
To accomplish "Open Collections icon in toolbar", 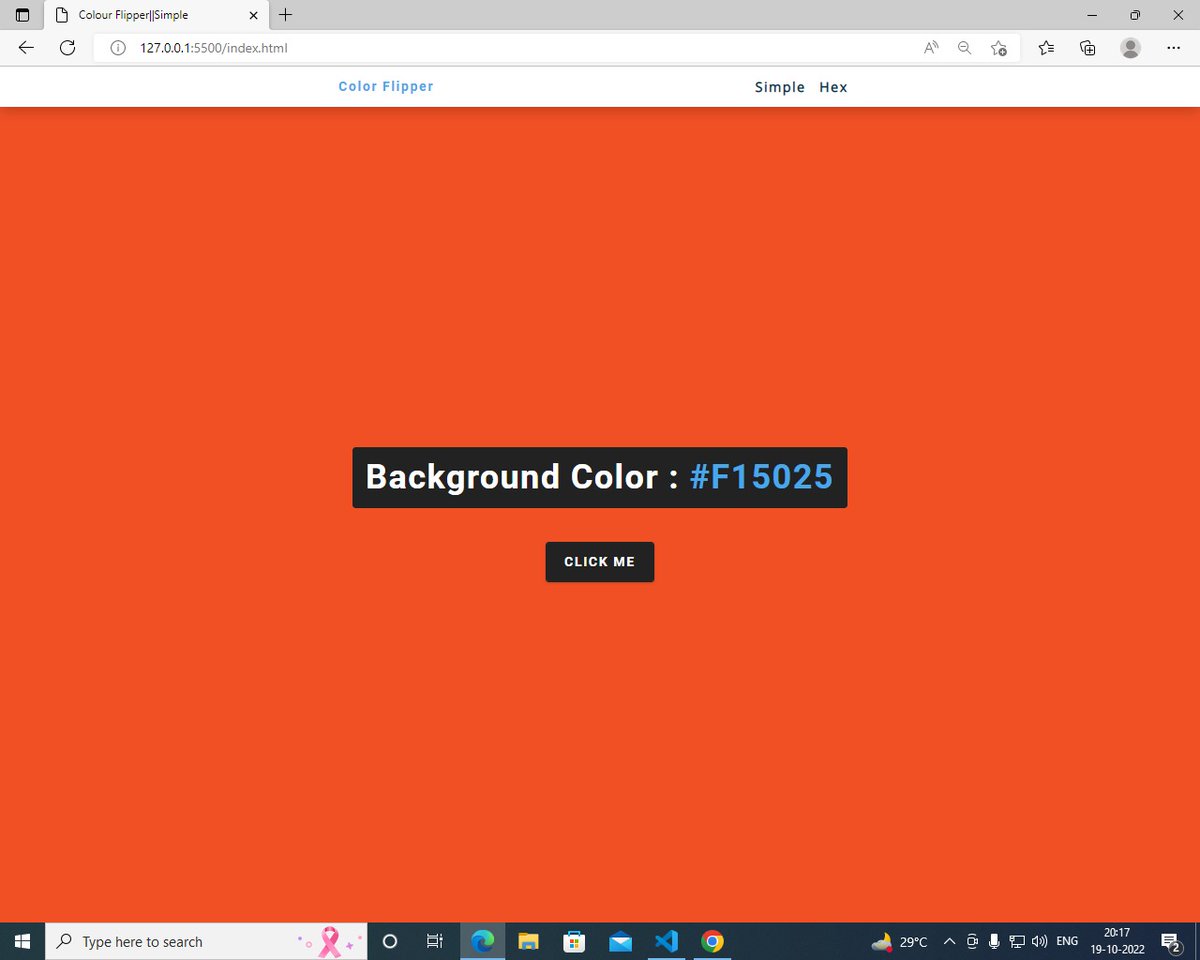I will (1088, 47).
